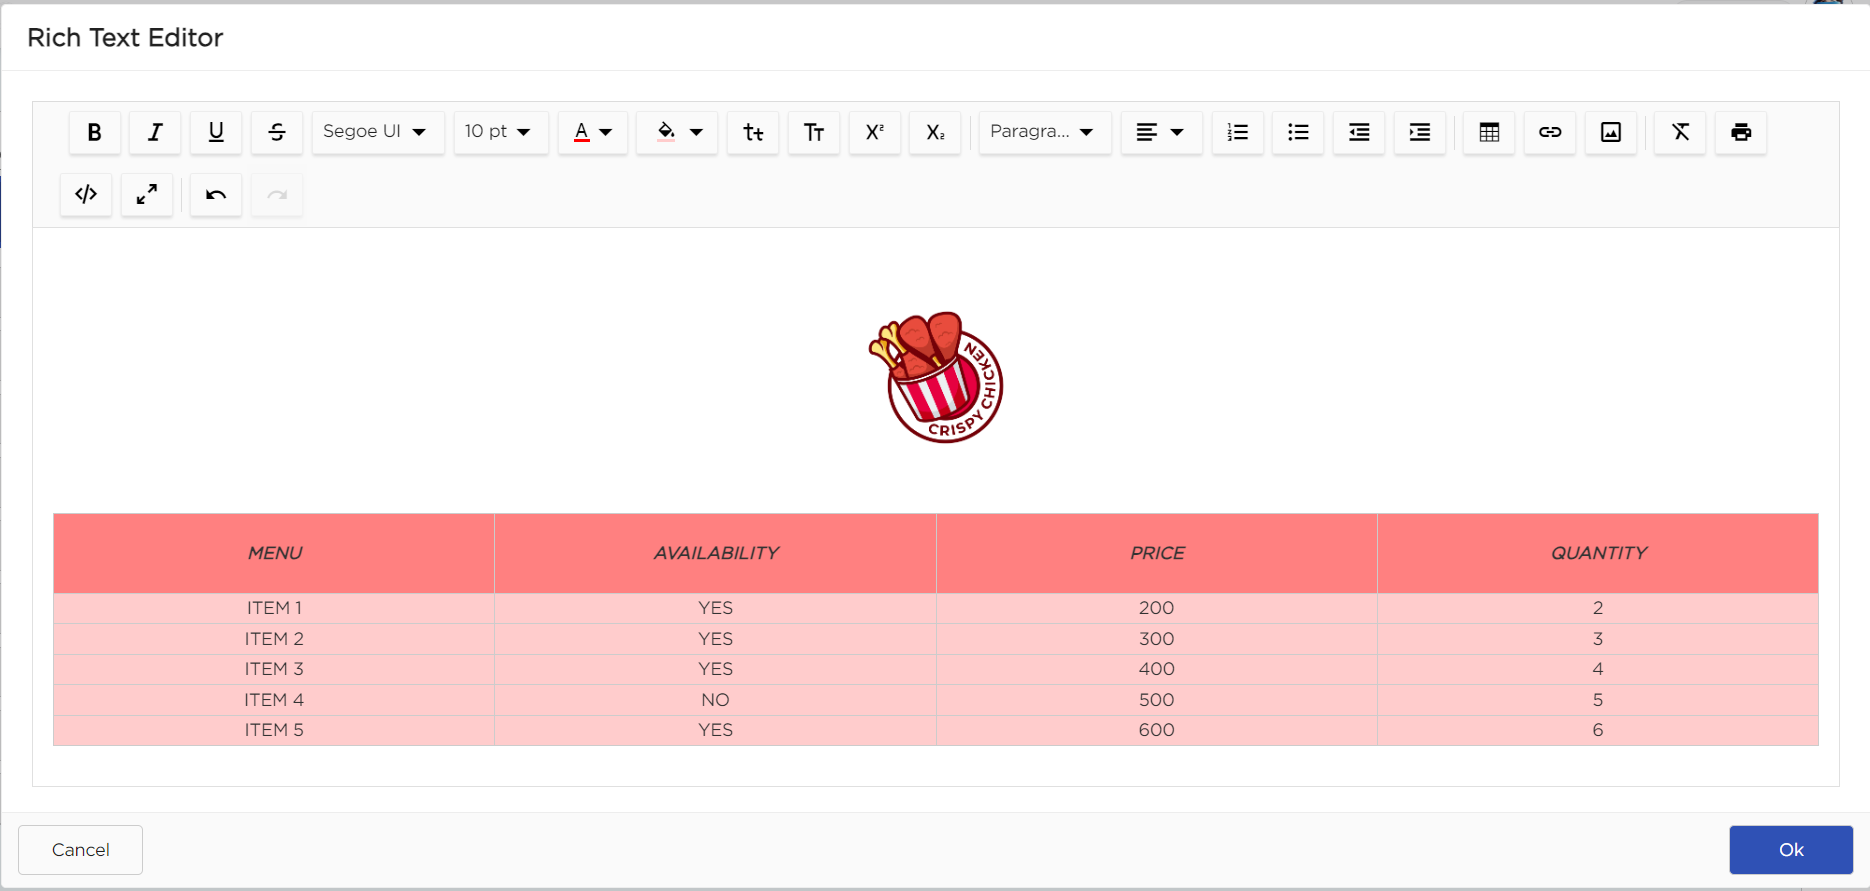Insert a table
The height and width of the screenshot is (891, 1870).
(1489, 132)
